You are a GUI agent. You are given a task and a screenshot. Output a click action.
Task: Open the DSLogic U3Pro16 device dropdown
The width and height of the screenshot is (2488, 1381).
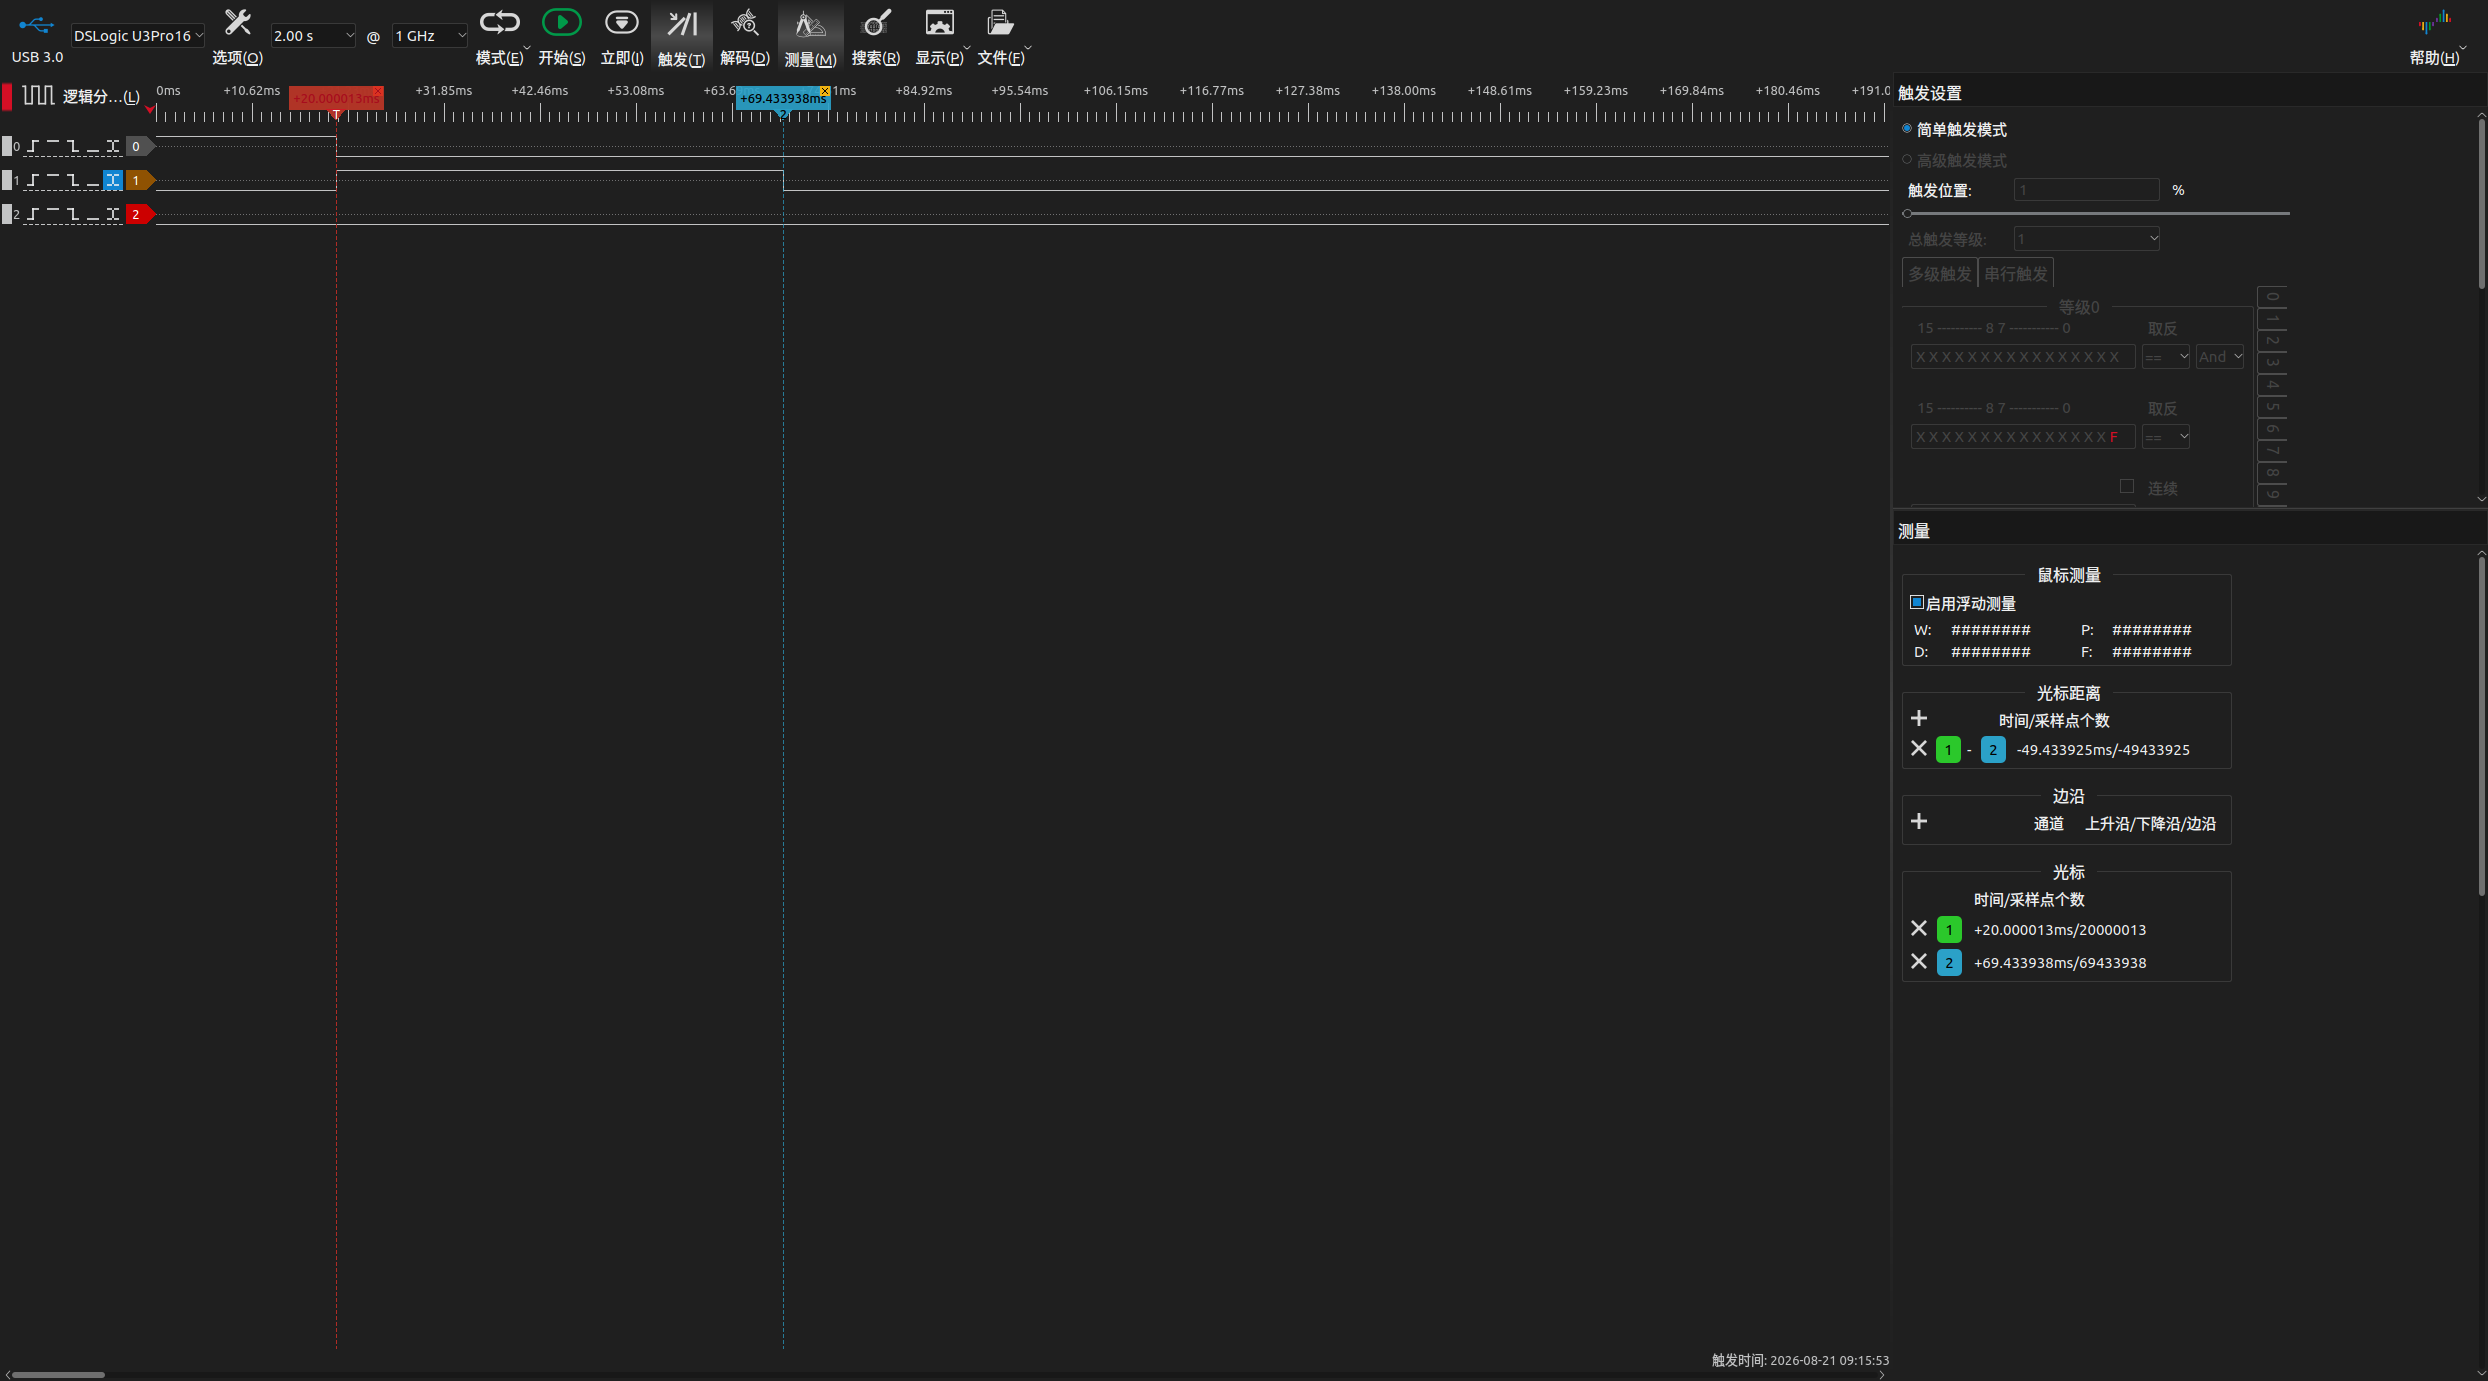click(x=137, y=36)
